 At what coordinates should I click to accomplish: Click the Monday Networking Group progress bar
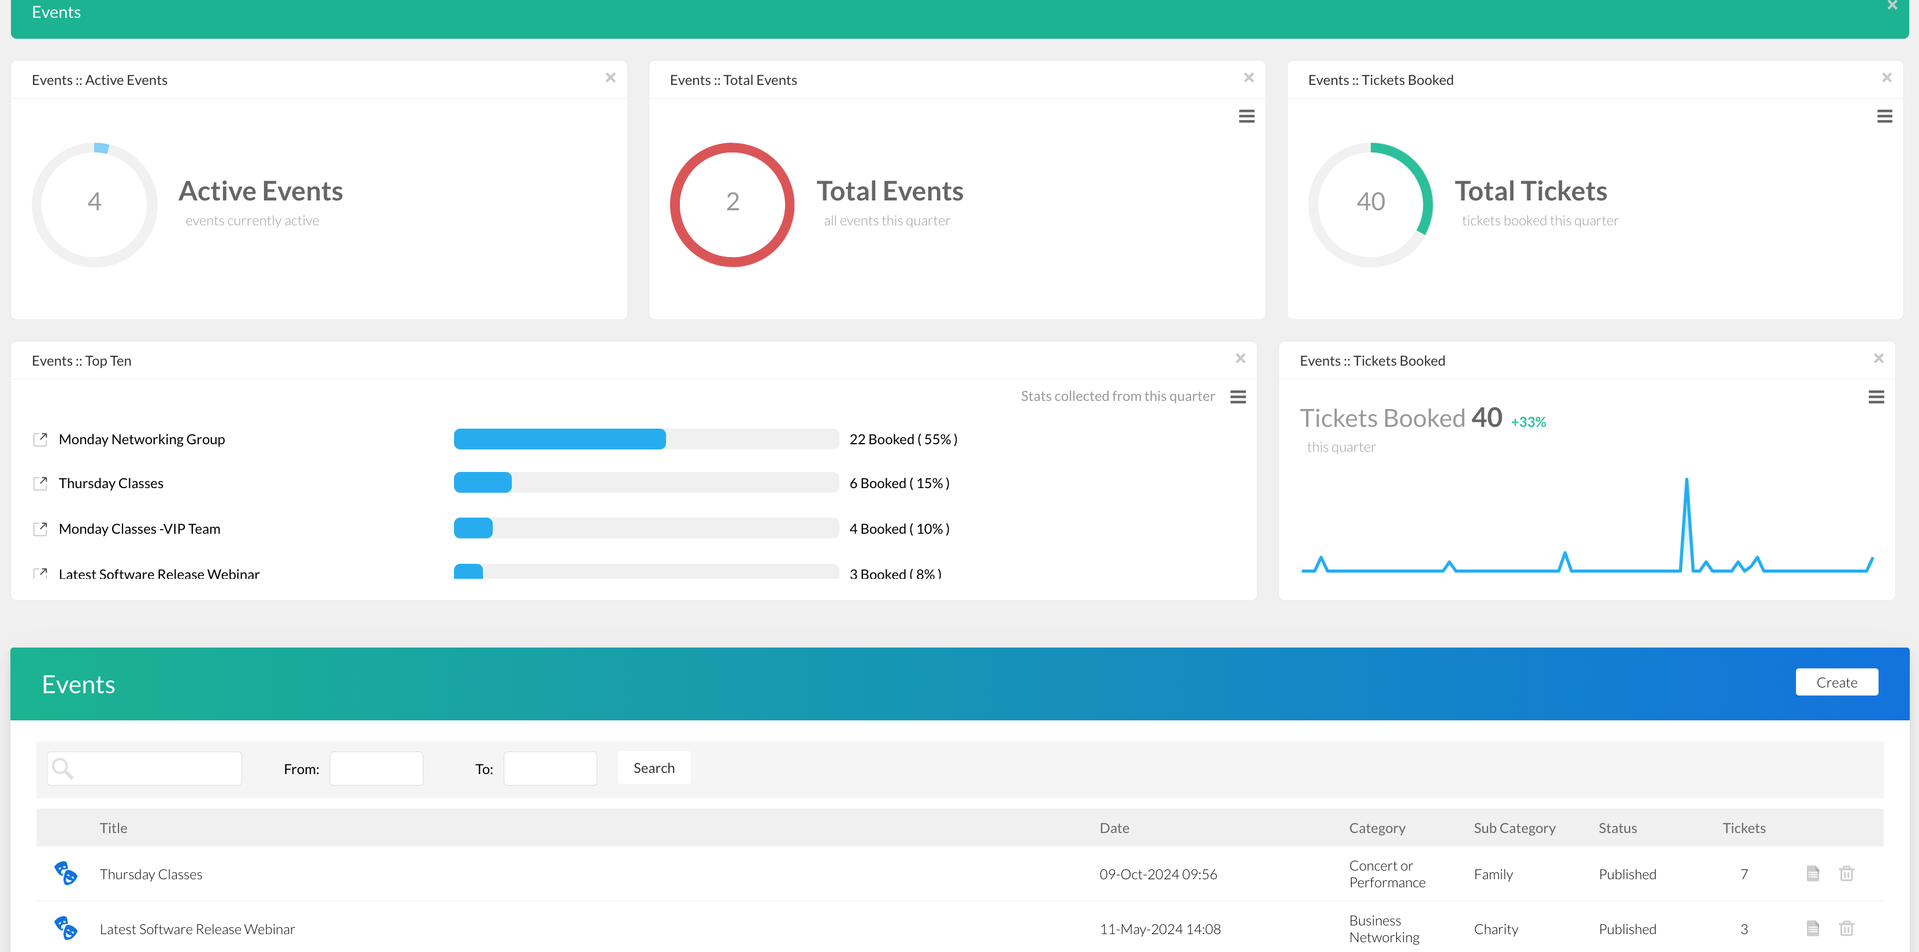[x=645, y=439]
